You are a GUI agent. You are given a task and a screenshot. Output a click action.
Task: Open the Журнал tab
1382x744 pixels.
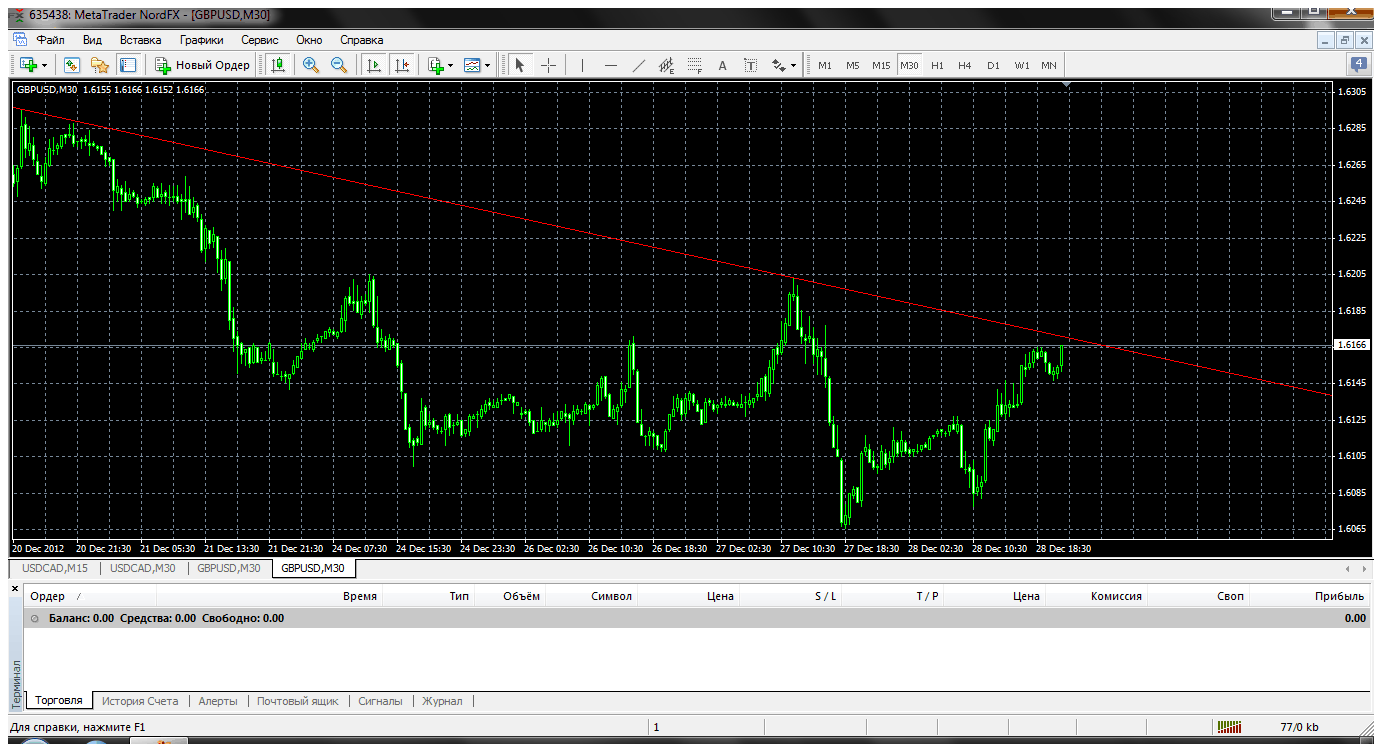pos(442,701)
